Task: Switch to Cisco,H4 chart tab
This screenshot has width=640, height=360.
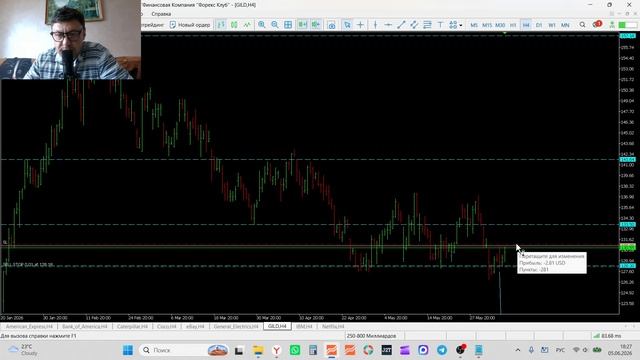Action: click(167, 327)
